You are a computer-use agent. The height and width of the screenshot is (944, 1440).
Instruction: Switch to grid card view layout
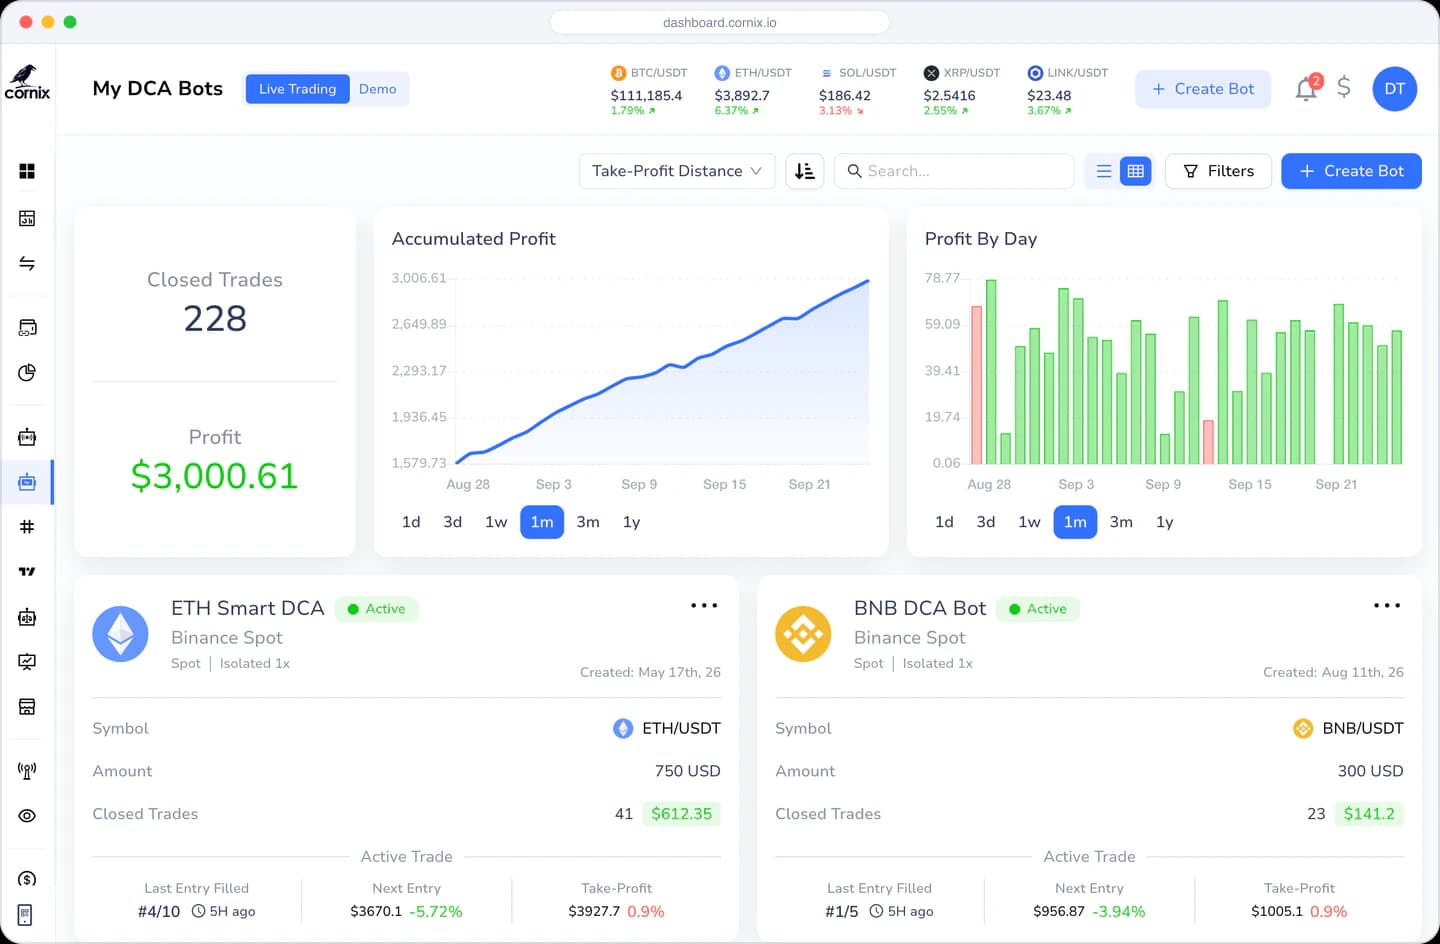(1136, 171)
